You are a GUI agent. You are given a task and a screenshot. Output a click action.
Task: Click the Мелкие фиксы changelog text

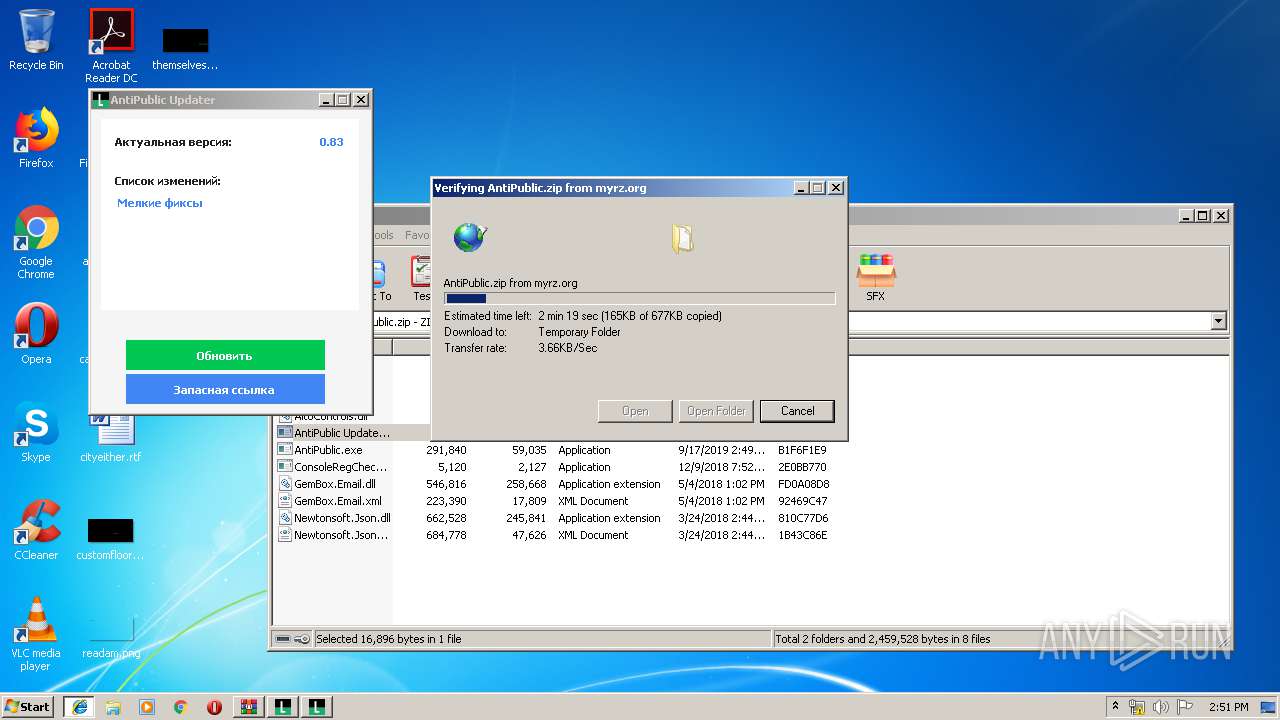point(160,203)
